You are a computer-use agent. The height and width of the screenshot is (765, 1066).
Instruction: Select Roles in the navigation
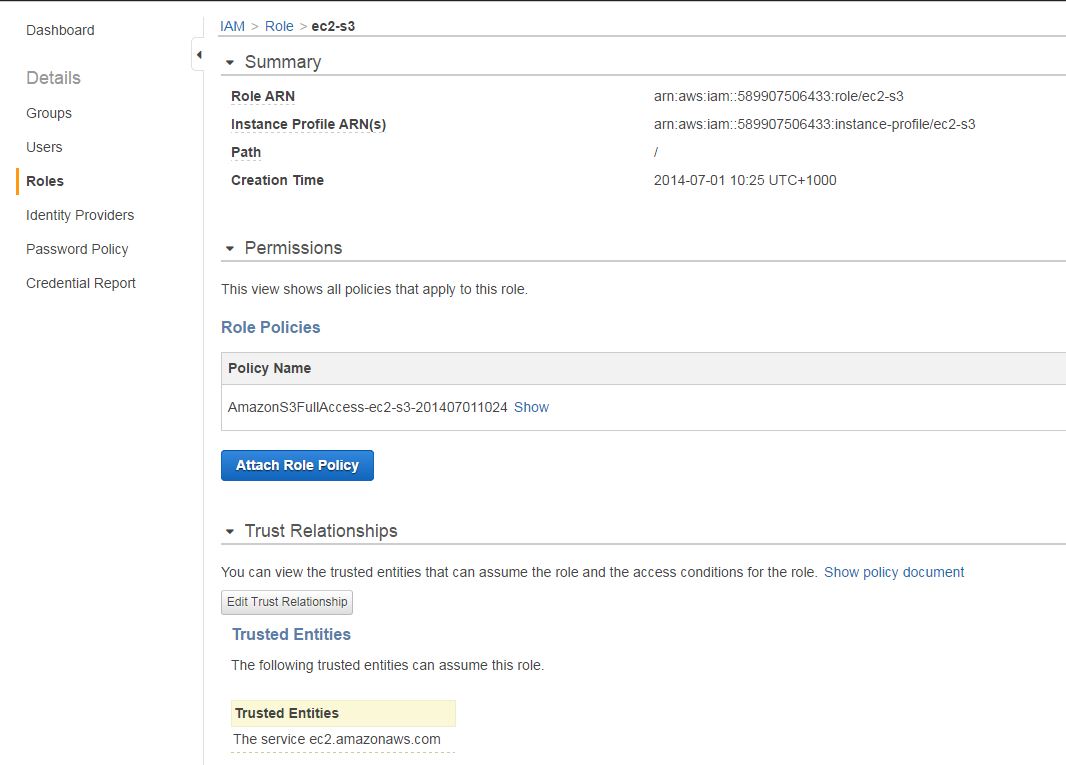45,181
